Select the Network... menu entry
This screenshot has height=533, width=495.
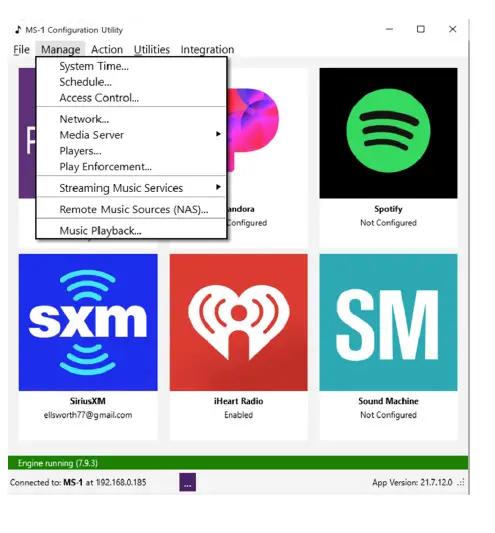[131, 119]
